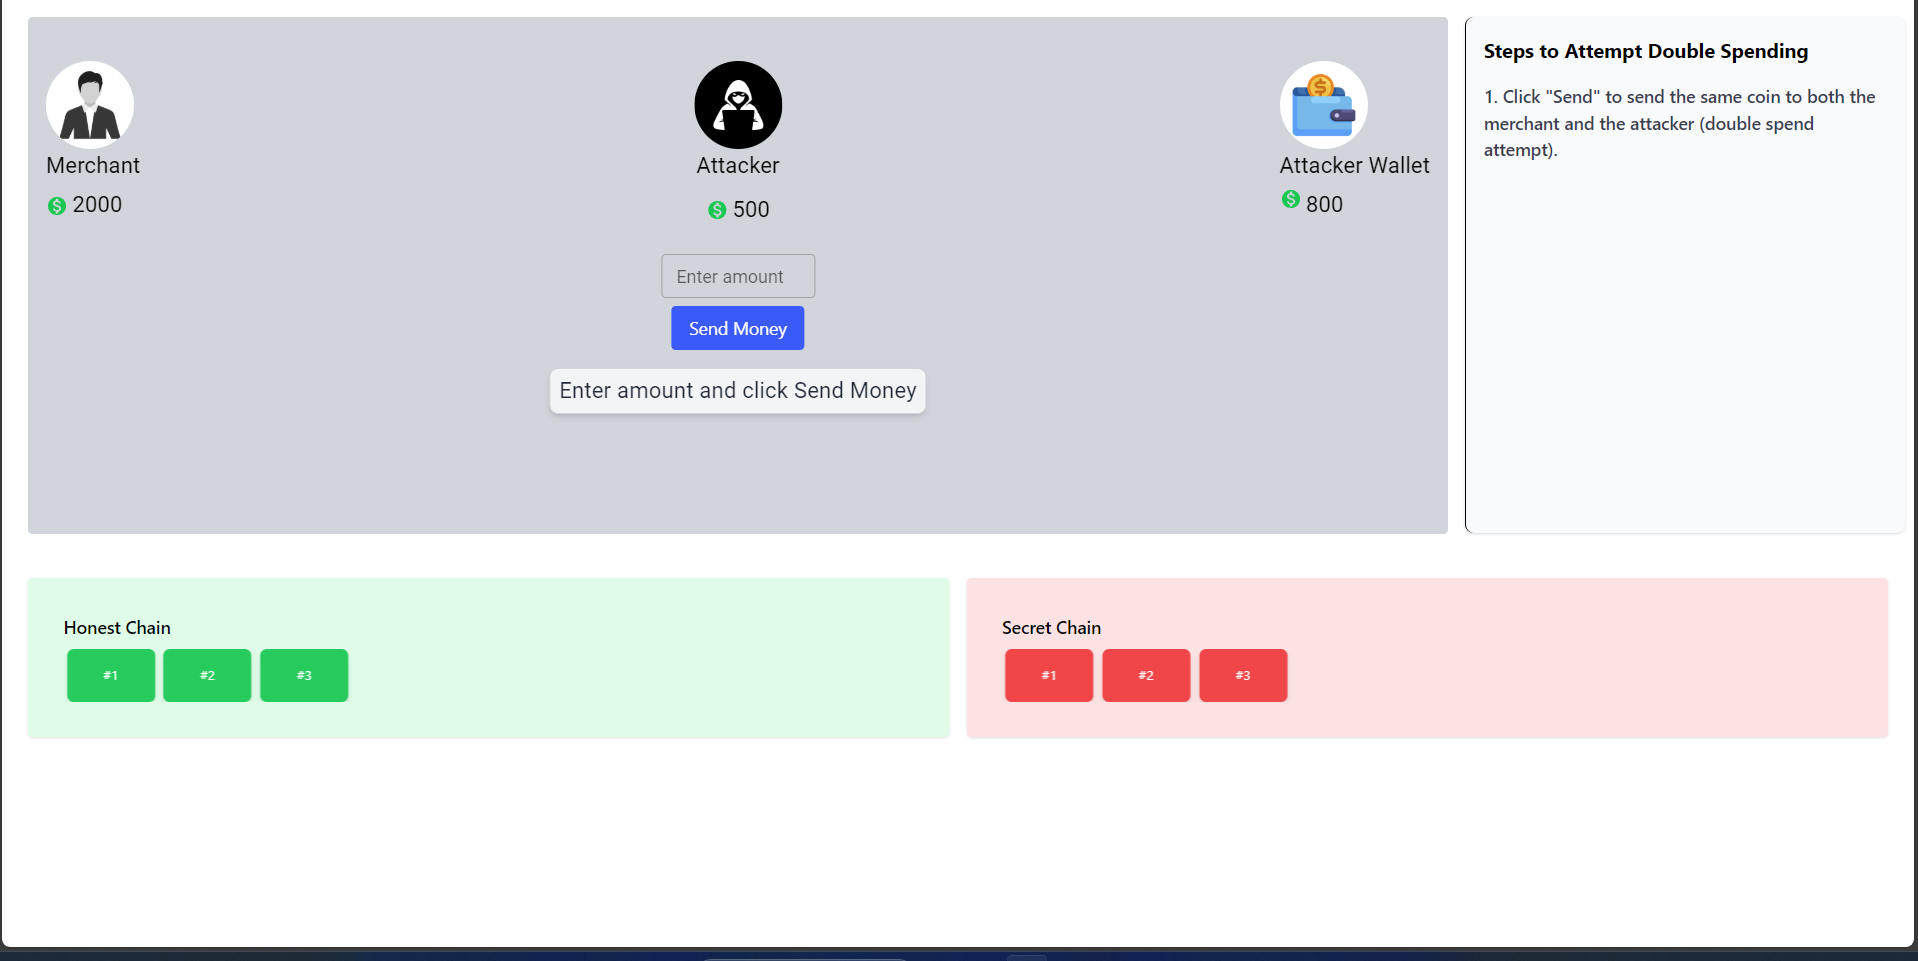Click the green coin beside Attacker's 500
1918x961 pixels.
click(x=717, y=210)
